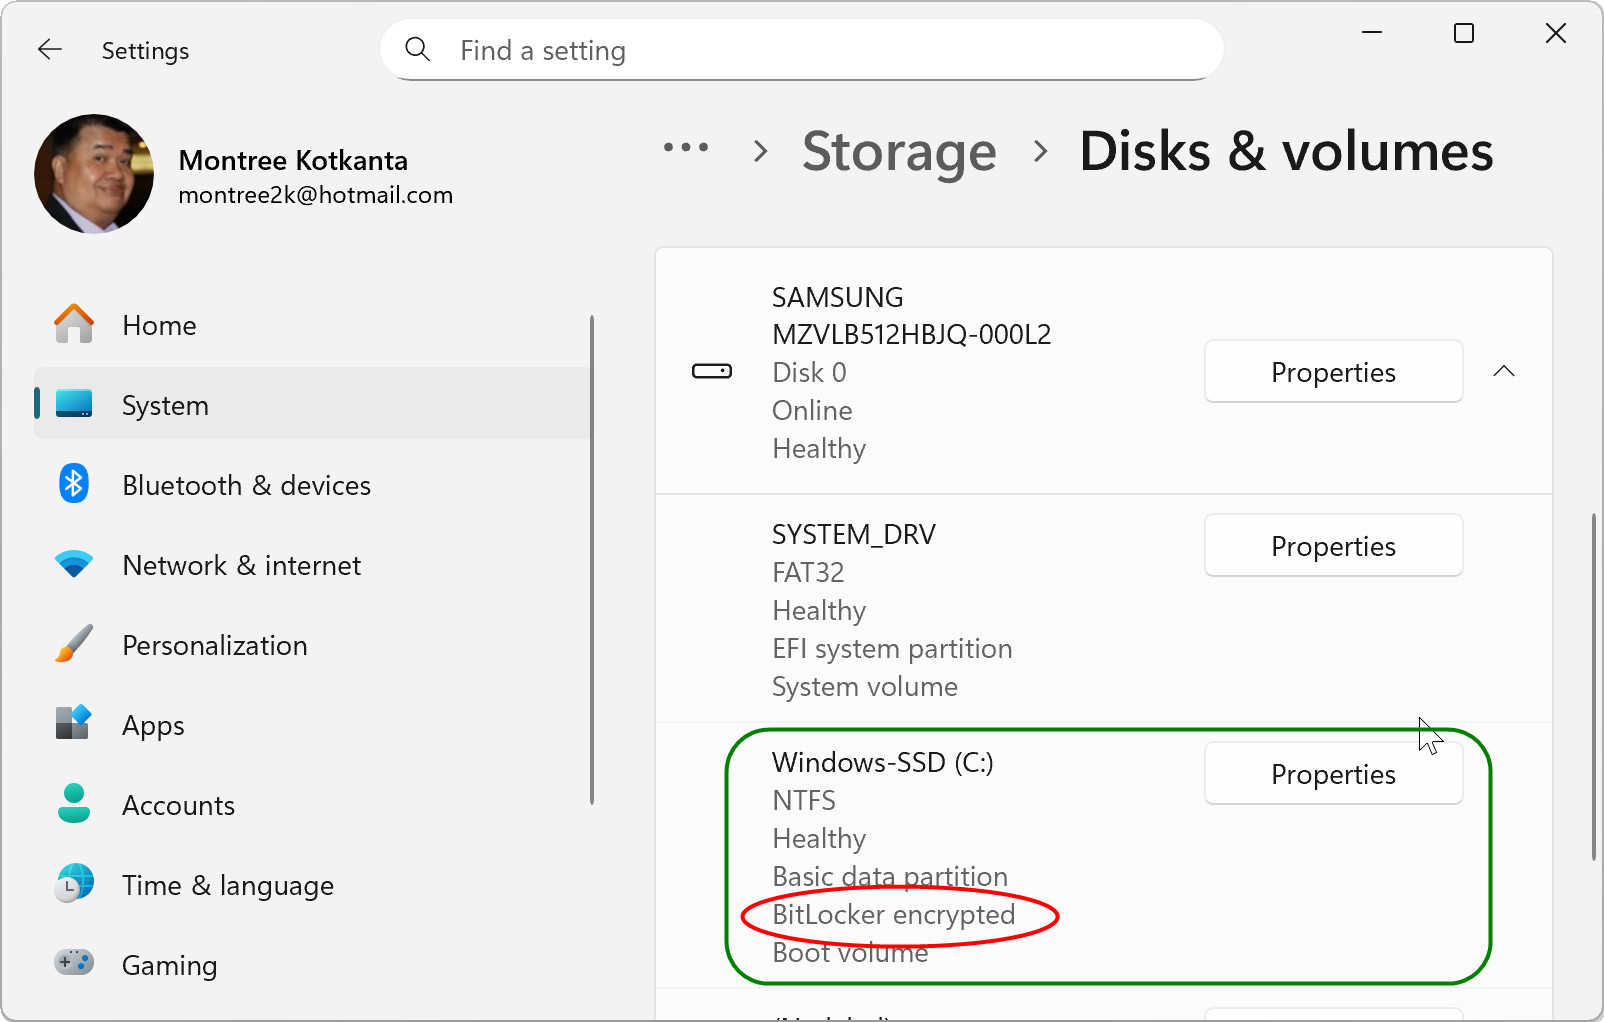Open Properties for Windows-SSD (C:)
Screen dimensions: 1604x1022
(1333, 773)
